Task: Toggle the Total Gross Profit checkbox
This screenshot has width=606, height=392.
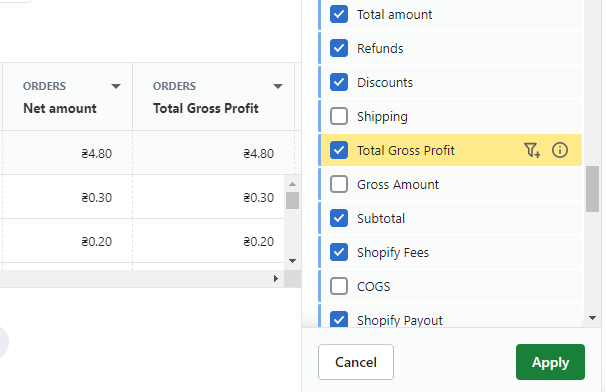Action: 339,150
